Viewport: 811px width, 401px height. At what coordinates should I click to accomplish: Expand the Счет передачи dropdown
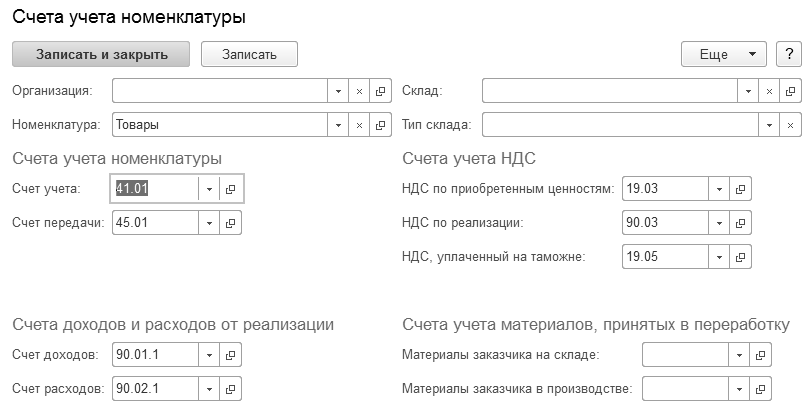tap(209, 222)
